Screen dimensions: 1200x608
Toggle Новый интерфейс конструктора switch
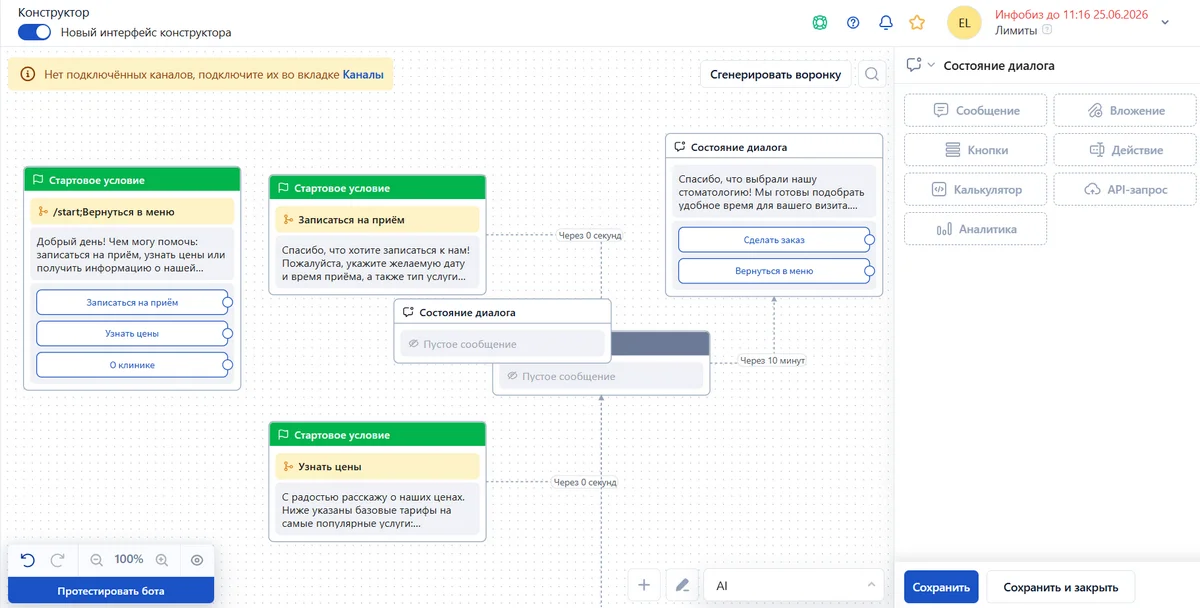tap(34, 32)
